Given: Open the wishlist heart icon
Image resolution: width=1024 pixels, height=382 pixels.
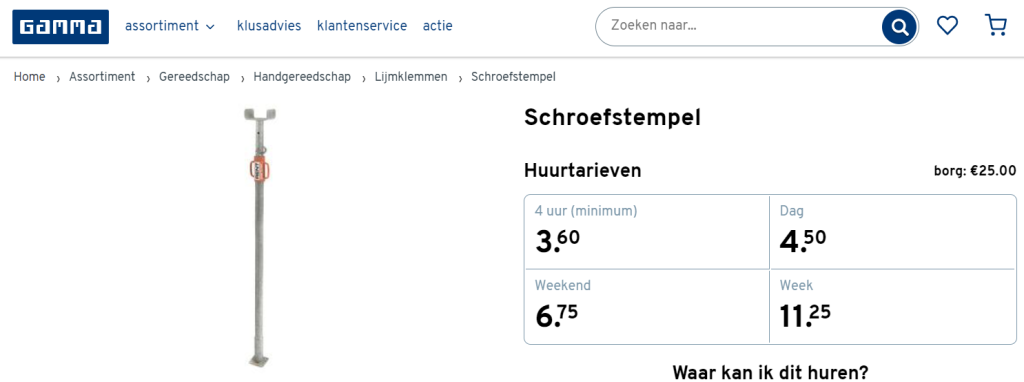Looking at the screenshot, I should [x=947, y=26].
